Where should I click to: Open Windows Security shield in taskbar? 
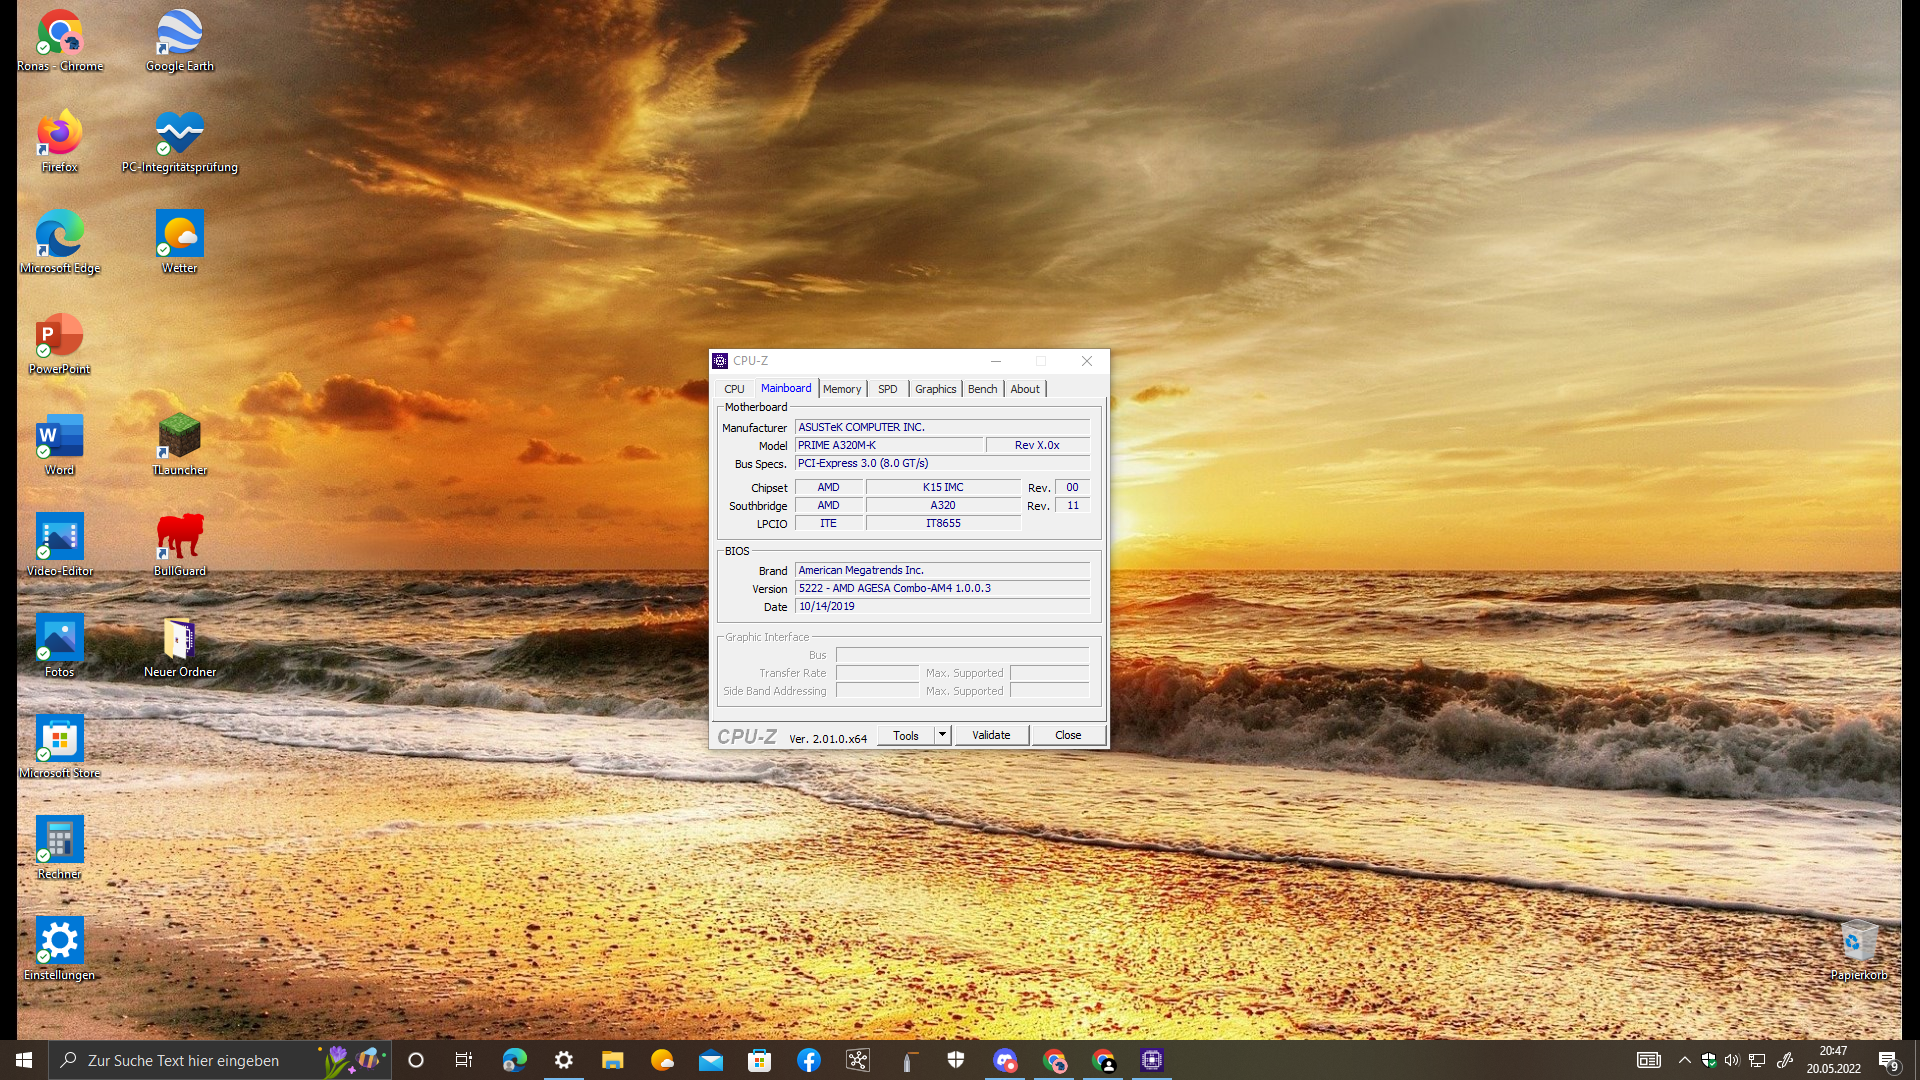click(x=956, y=1060)
